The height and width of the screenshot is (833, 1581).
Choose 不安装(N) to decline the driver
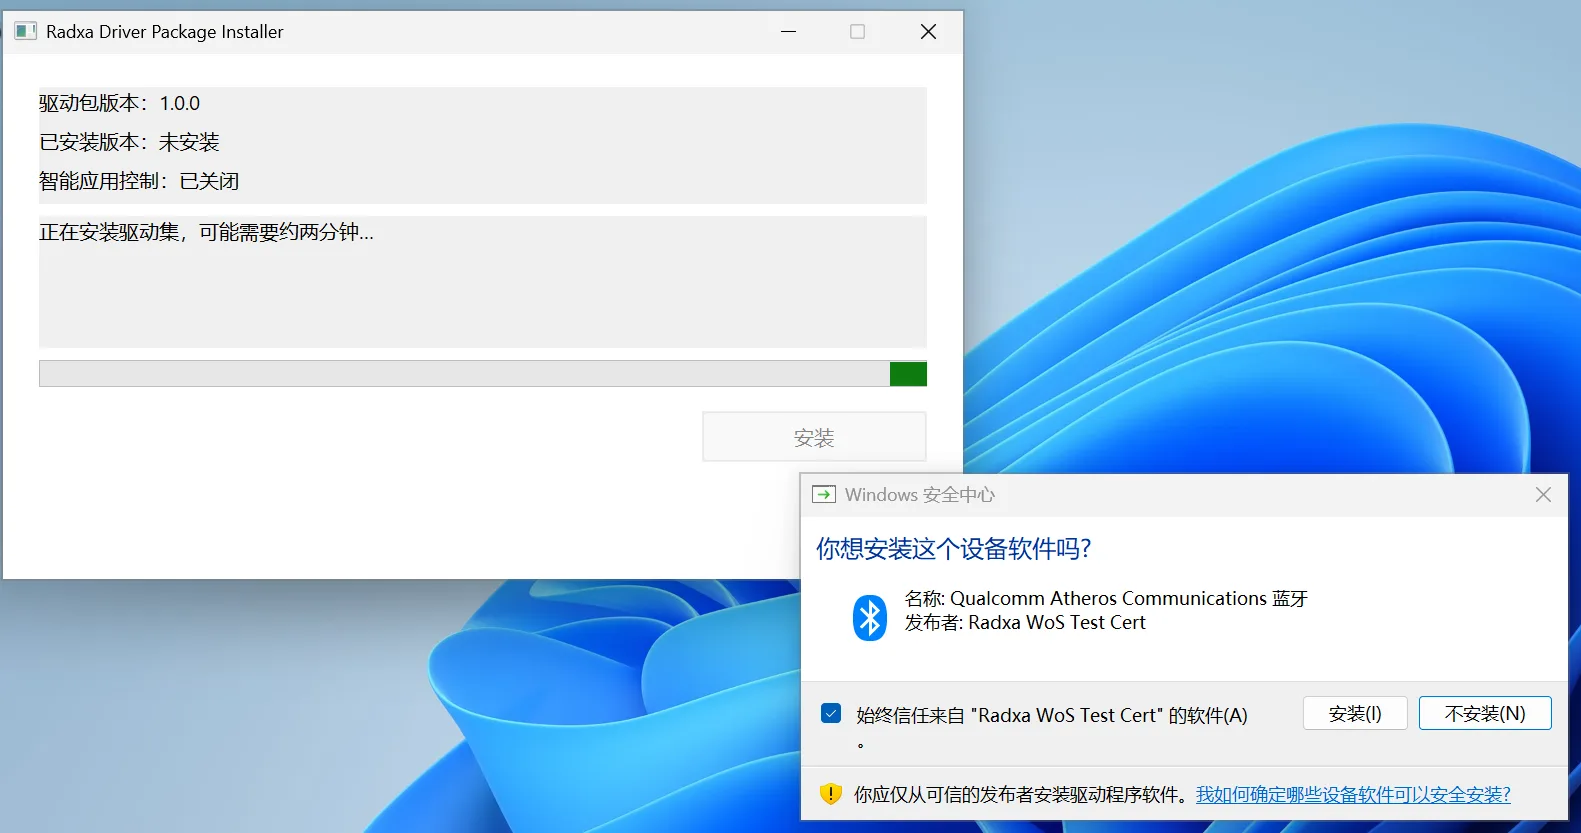coord(1485,713)
